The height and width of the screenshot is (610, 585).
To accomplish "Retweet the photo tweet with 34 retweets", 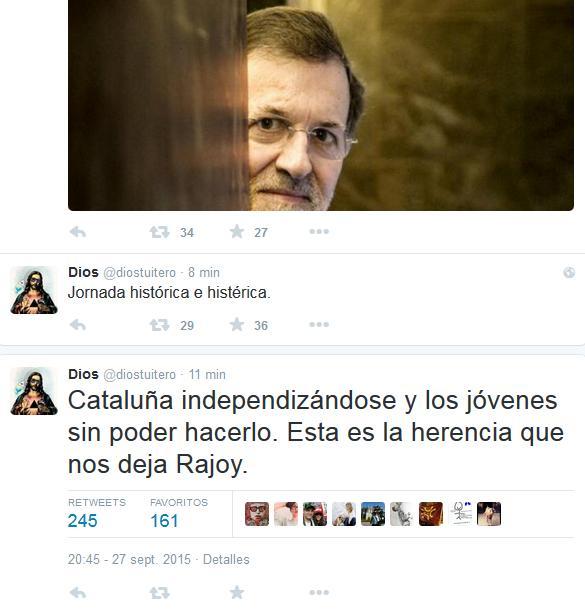I will (x=159, y=232).
